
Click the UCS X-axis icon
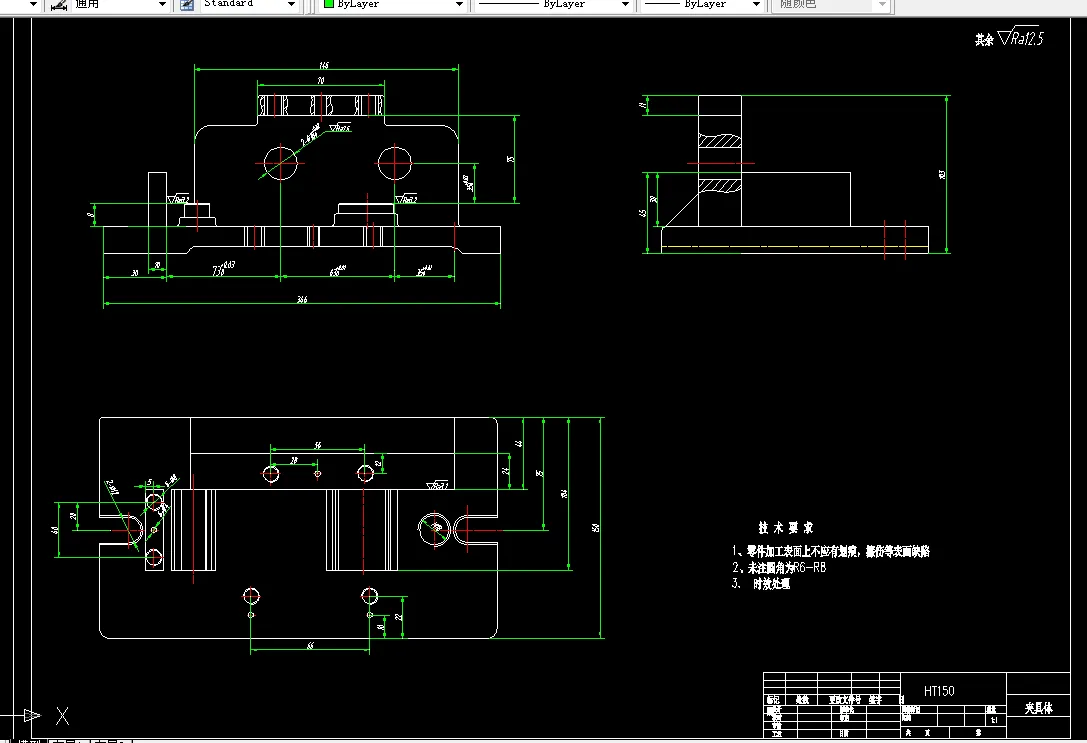coord(62,716)
